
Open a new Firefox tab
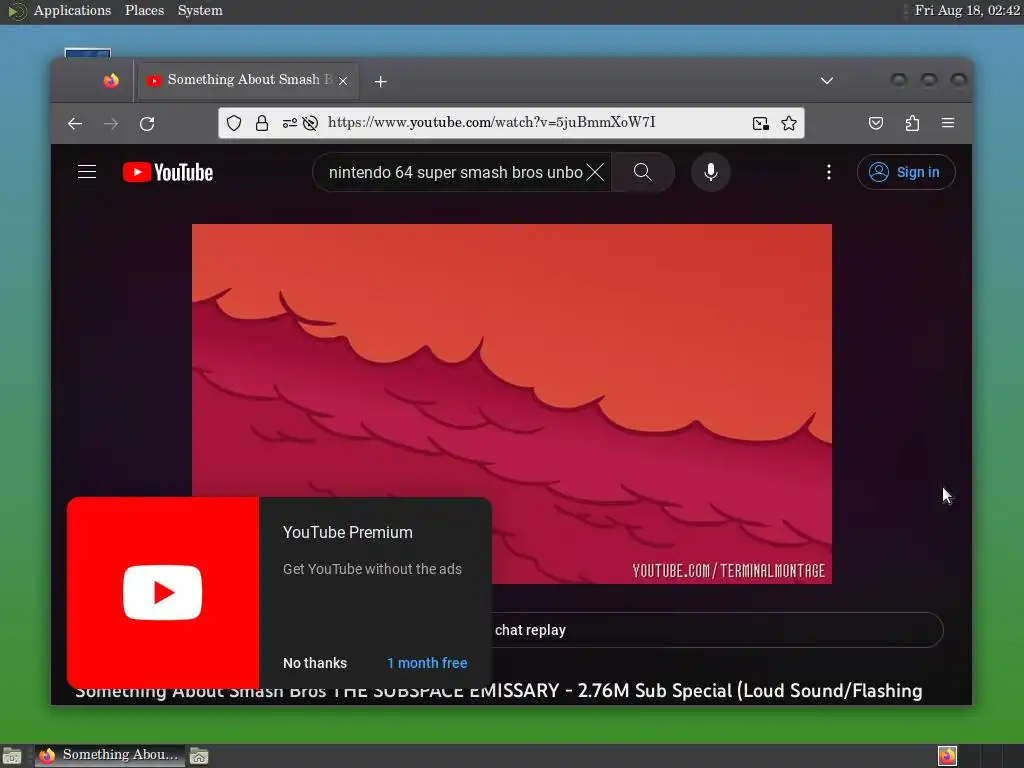click(x=381, y=82)
